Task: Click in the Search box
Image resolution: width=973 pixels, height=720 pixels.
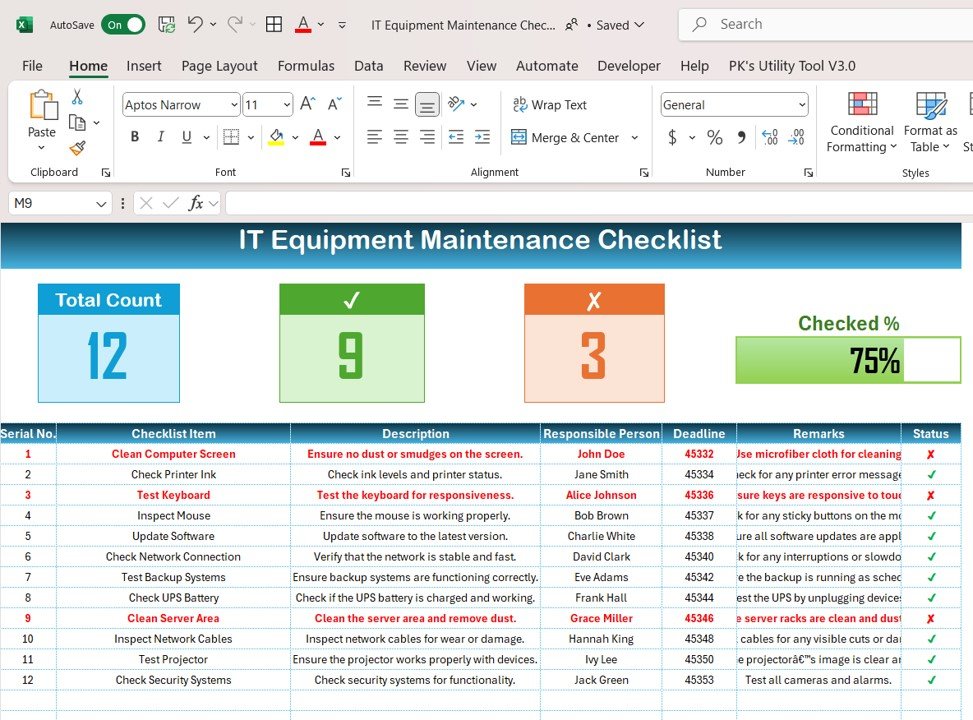Action: tap(825, 25)
